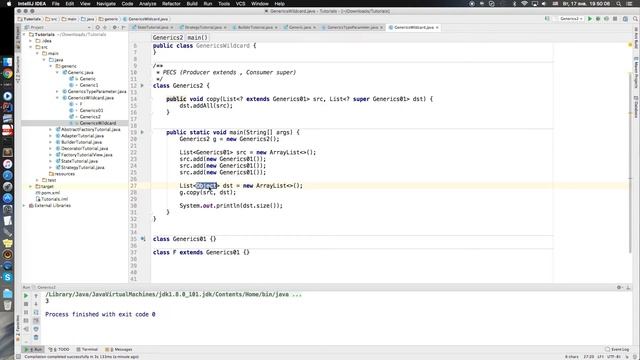Switch to GenericsTypeParameter.java editor tab

click(353, 27)
